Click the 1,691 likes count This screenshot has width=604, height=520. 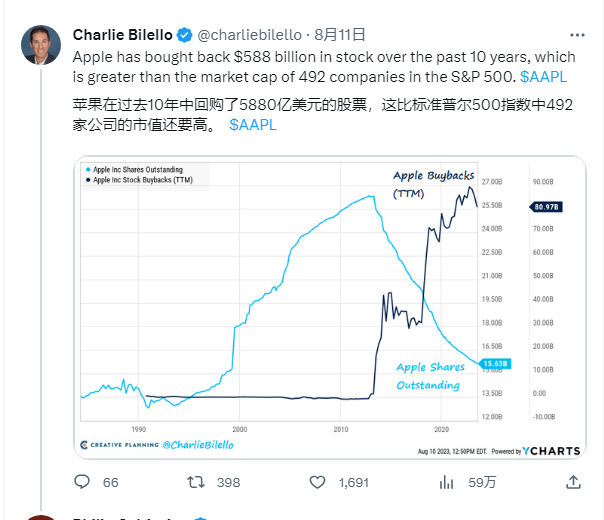tap(354, 482)
